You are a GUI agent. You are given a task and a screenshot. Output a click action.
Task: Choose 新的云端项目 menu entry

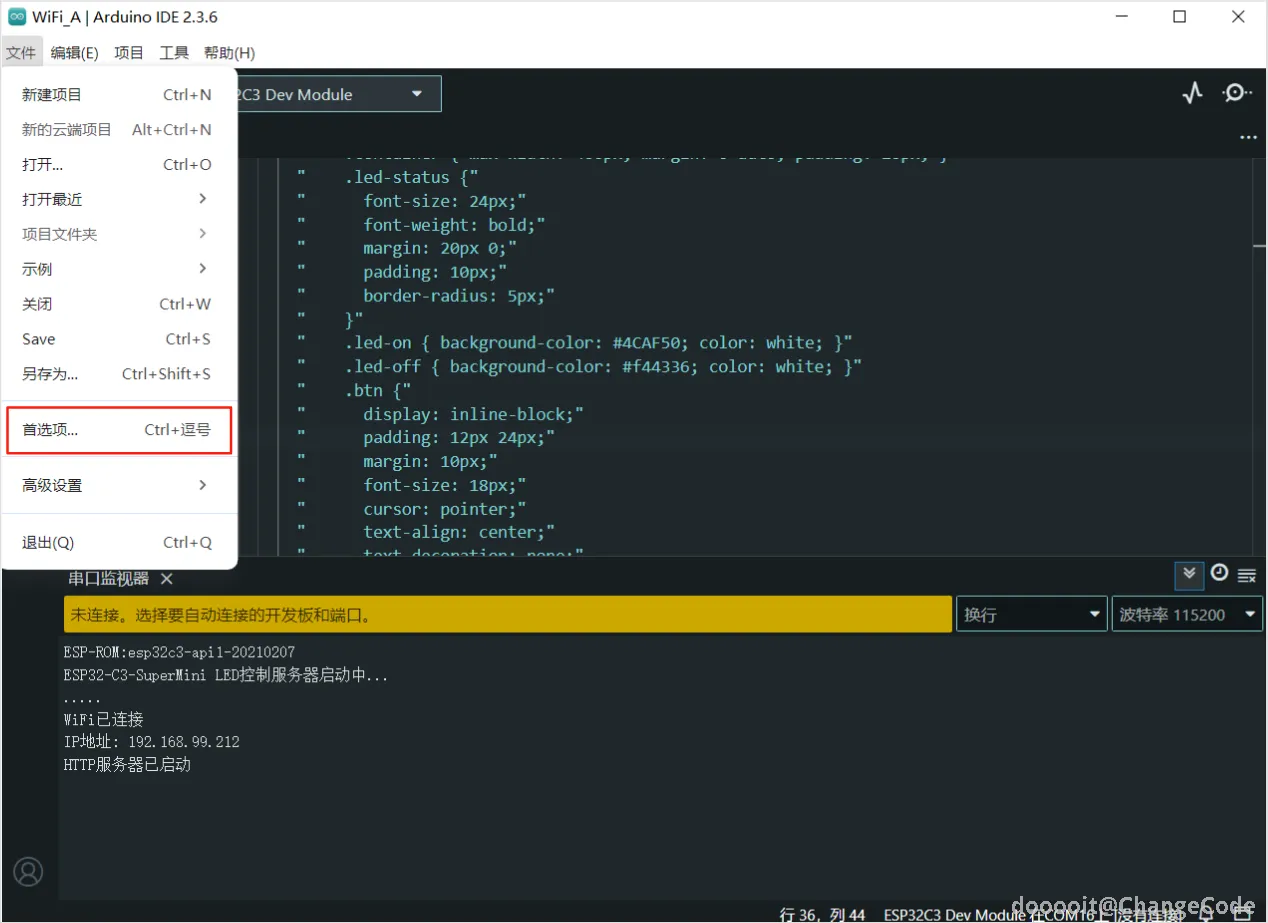click(119, 129)
